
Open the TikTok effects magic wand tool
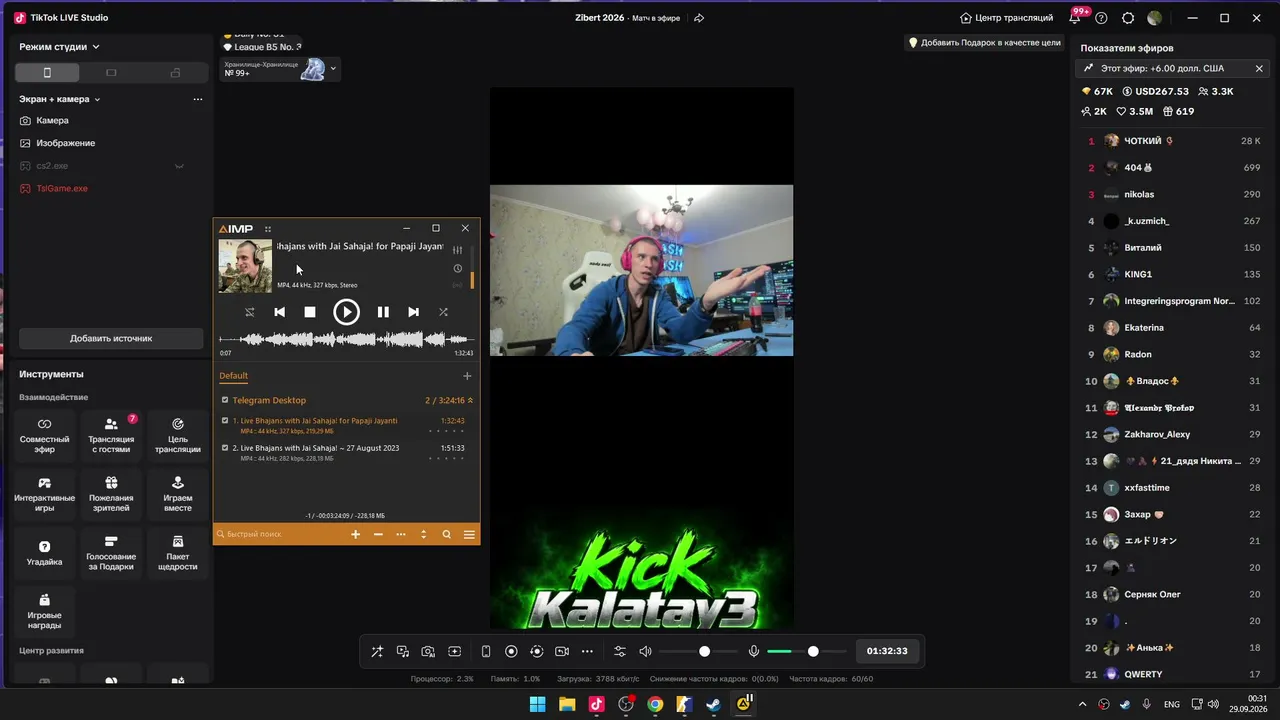[x=377, y=651]
